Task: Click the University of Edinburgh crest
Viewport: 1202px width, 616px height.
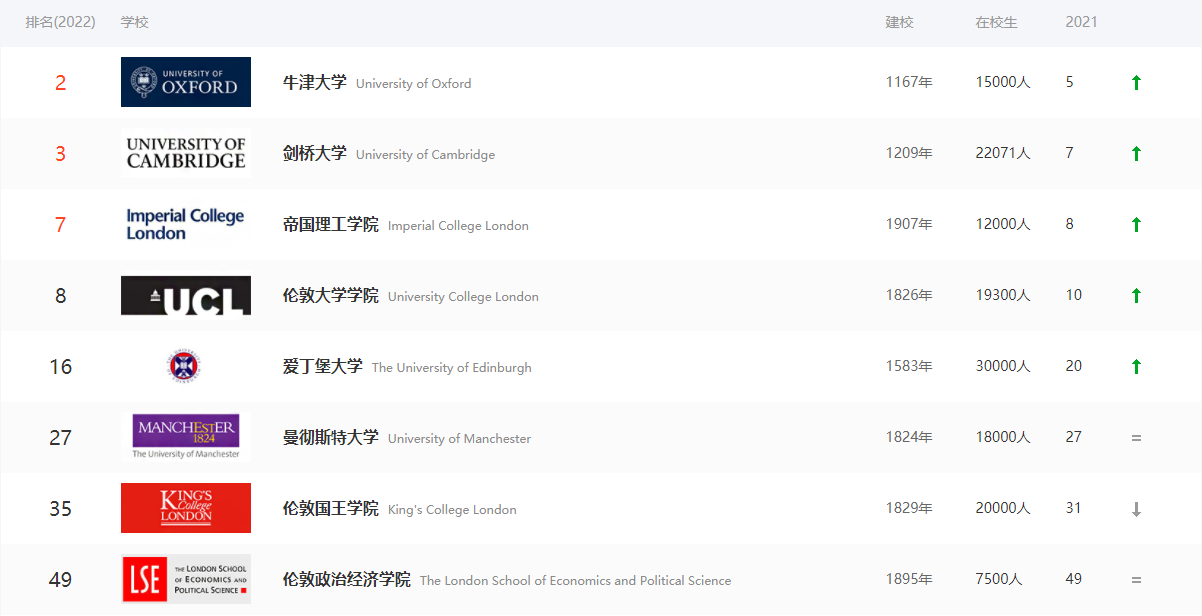Action: pyautogui.click(x=186, y=366)
